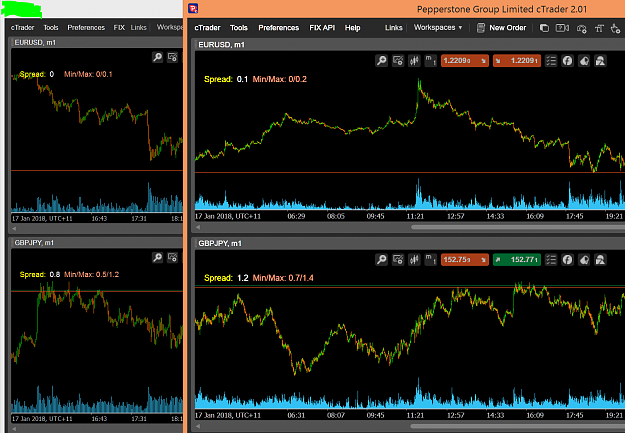Open the checklist icon on front GBPJPY chart
Viewport: 625px width, 433px height.
click(551, 260)
